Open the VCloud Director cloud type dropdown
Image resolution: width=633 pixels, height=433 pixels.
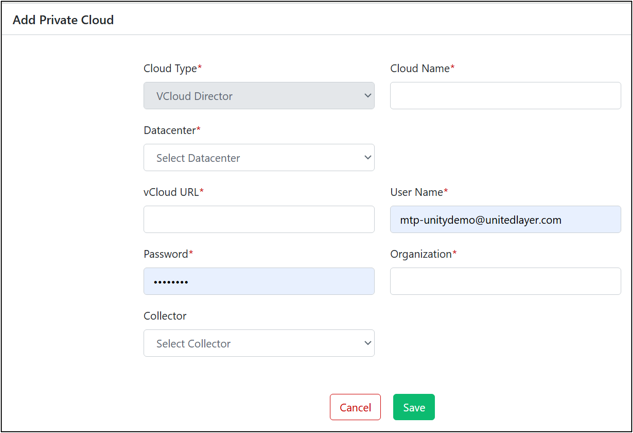coord(259,96)
